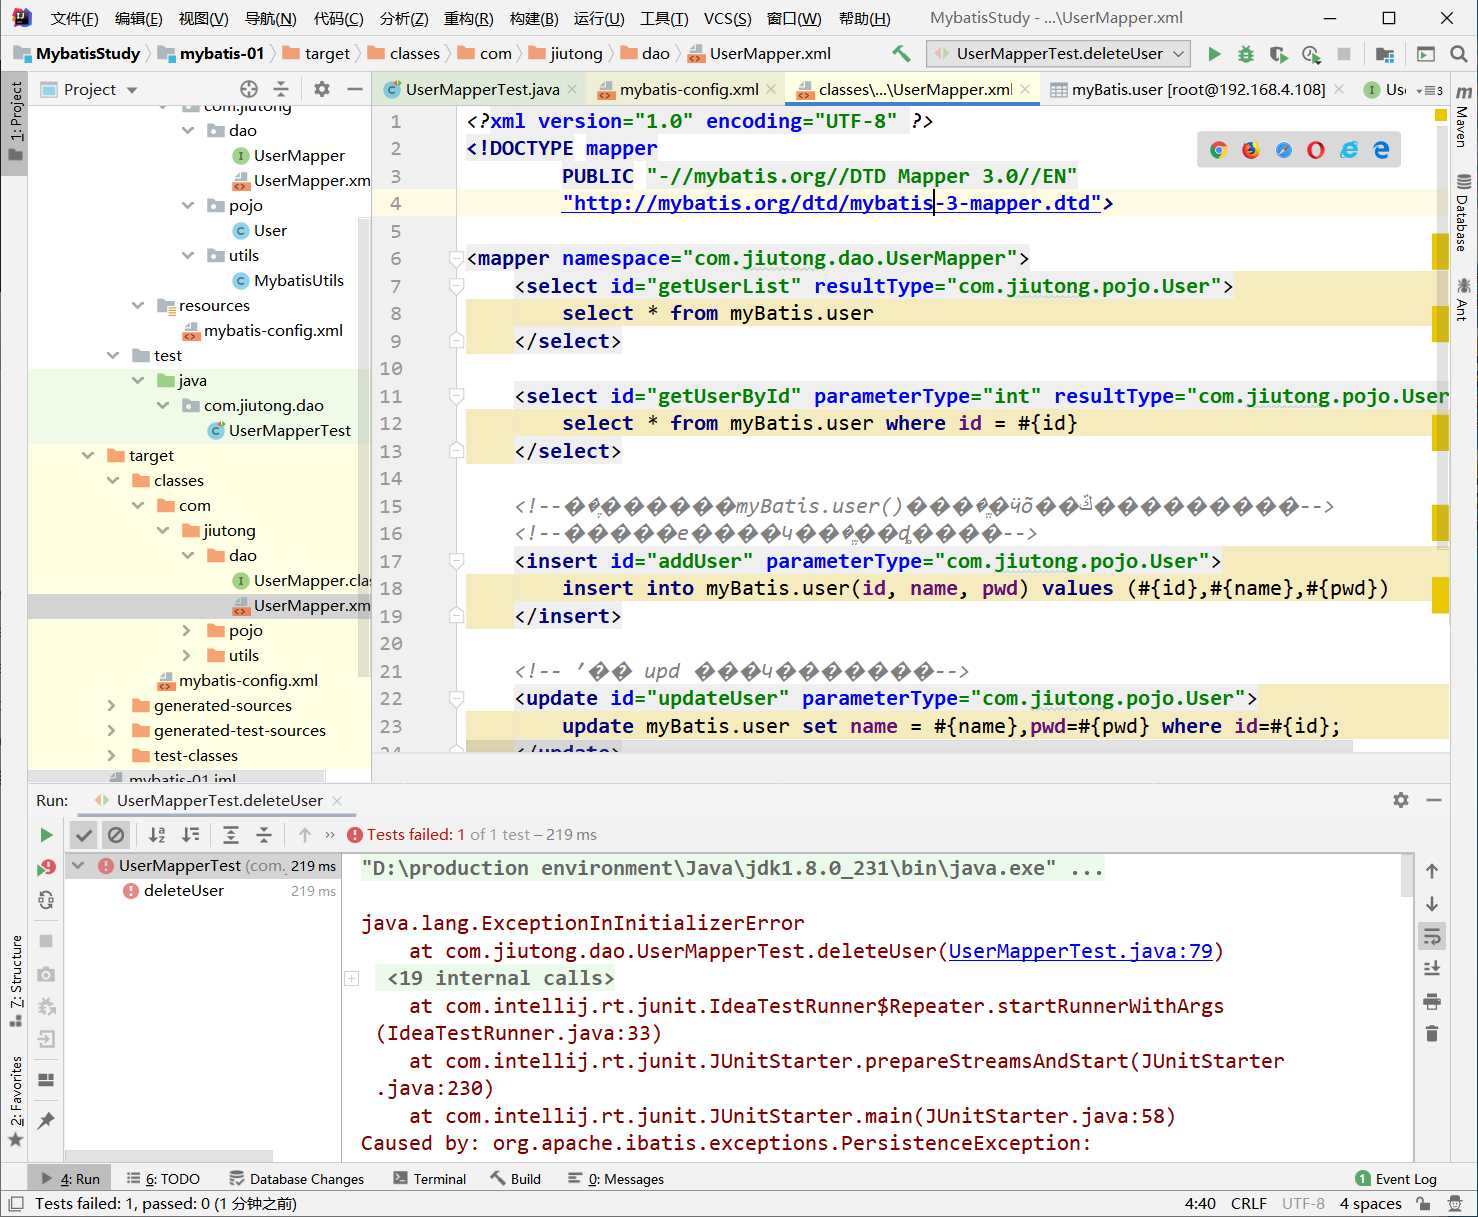Image resolution: width=1478 pixels, height=1217 pixels.
Task: Sort test results alphabetically
Action: 157,835
